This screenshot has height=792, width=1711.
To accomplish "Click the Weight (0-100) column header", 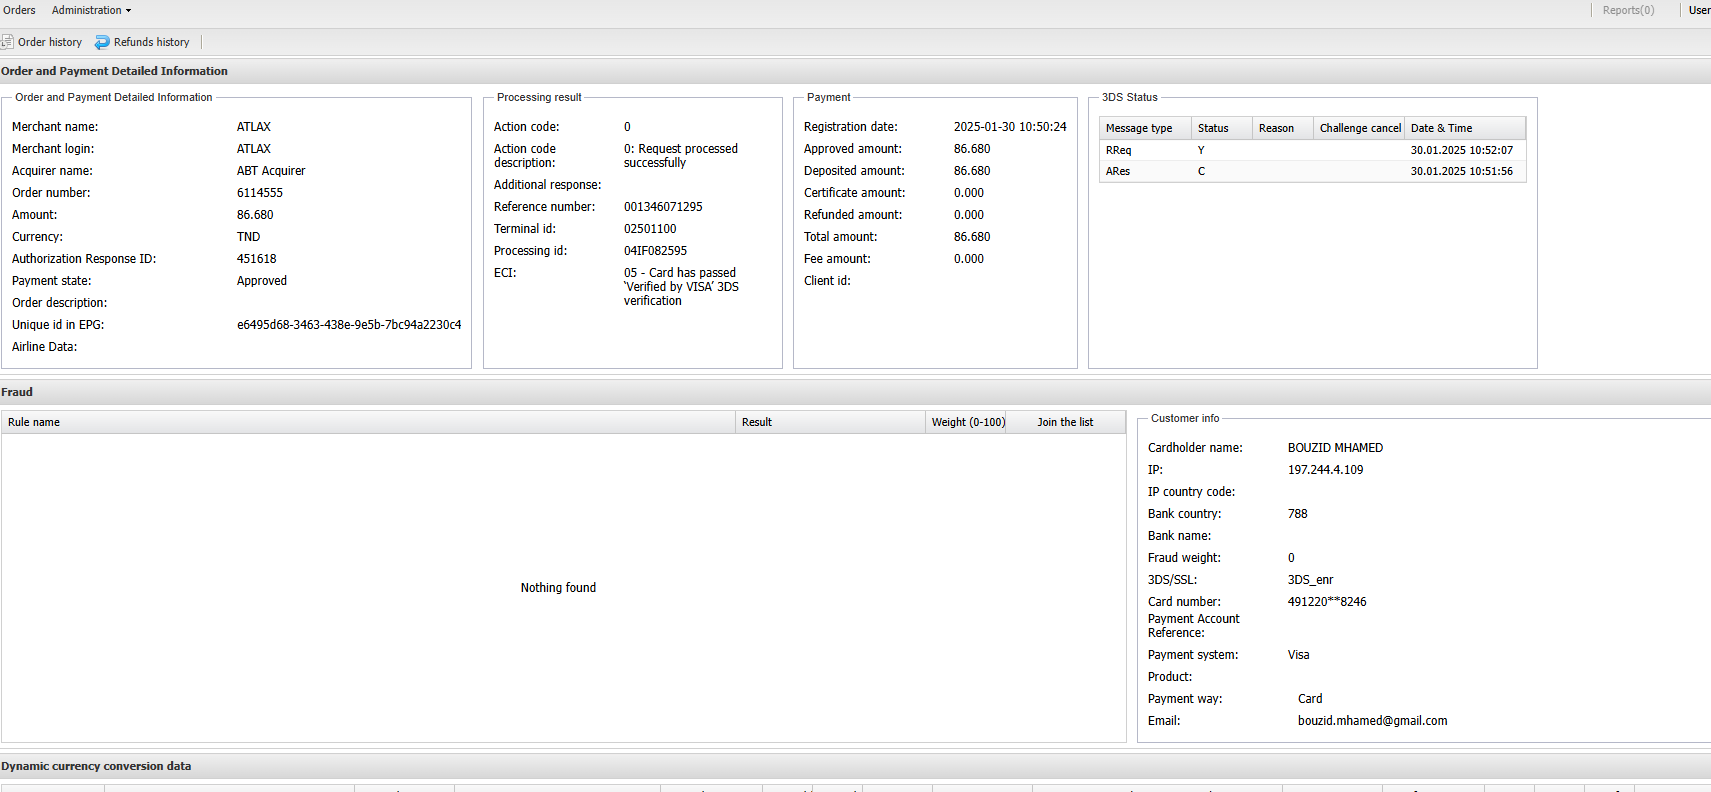I will 968,422.
